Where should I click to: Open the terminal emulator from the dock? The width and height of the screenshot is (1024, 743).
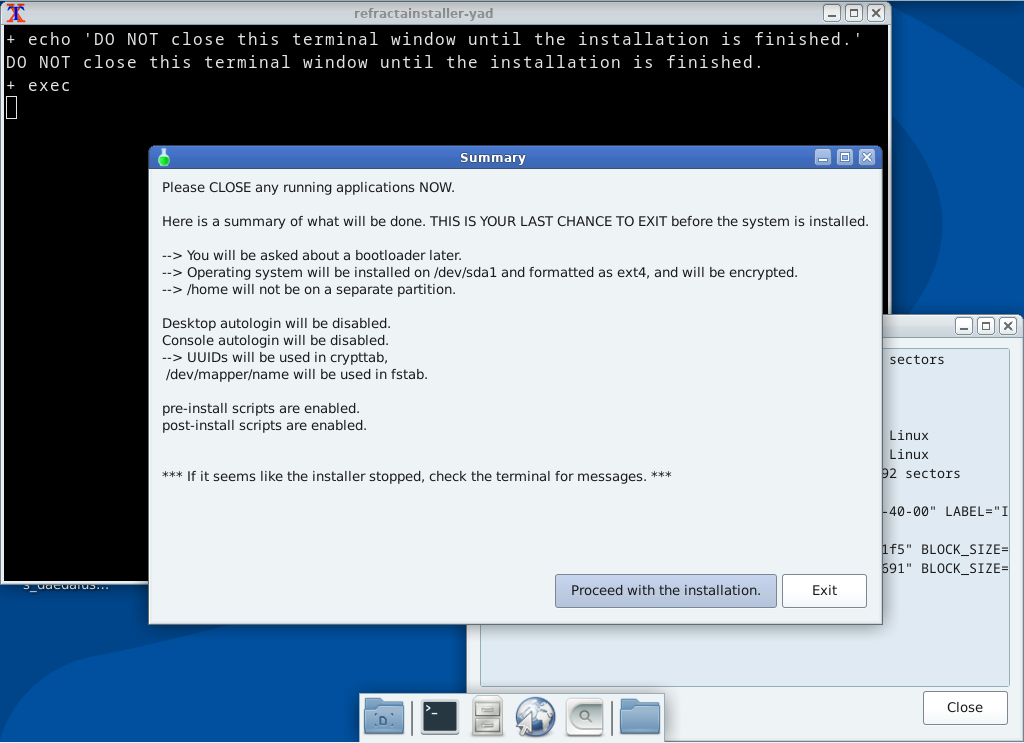pos(438,716)
